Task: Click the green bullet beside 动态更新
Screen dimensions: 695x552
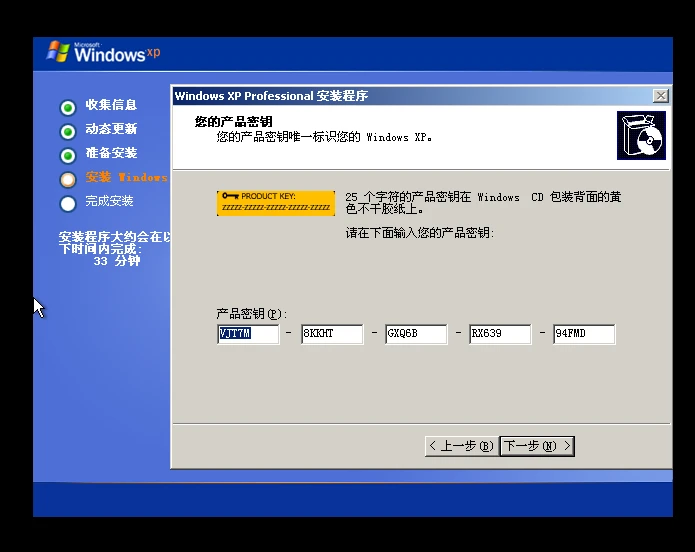Action: [68, 132]
